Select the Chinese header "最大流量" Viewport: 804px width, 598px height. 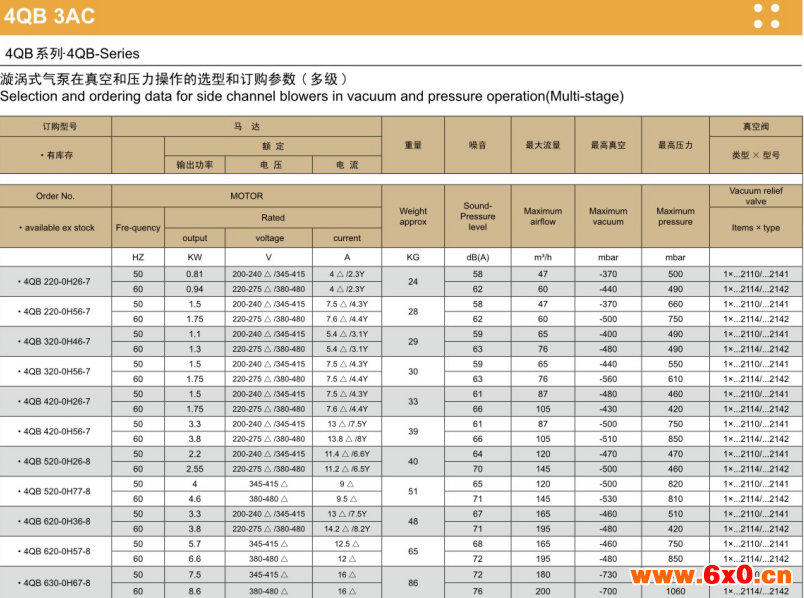click(543, 145)
